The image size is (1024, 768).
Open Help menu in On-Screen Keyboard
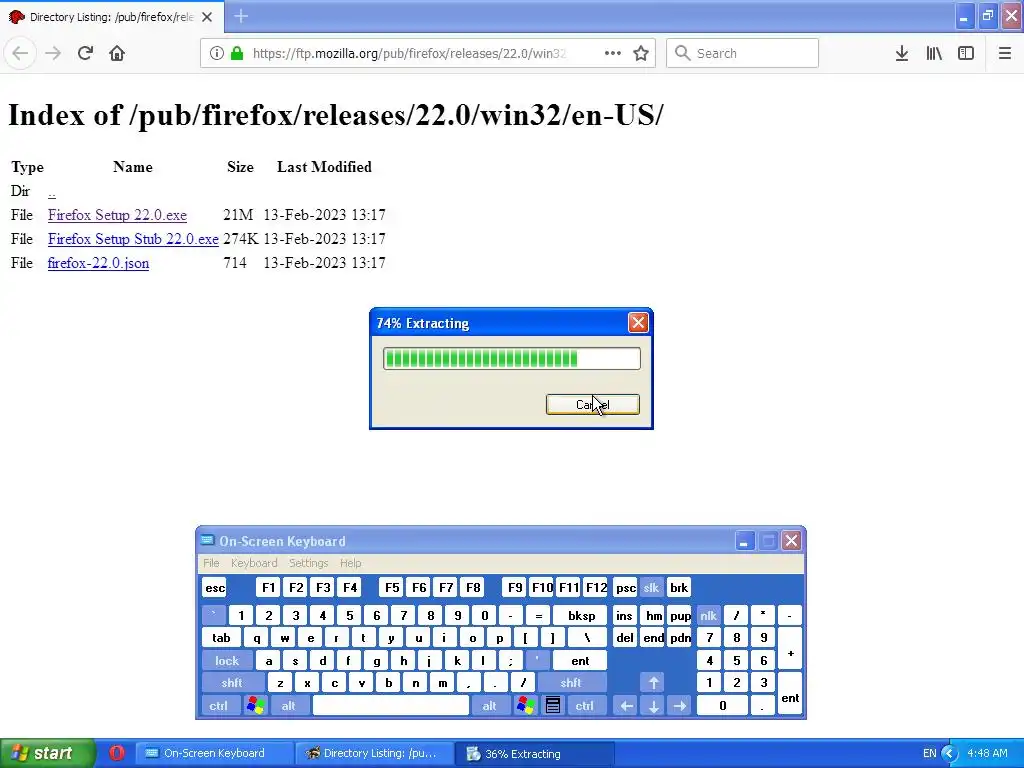click(x=351, y=563)
